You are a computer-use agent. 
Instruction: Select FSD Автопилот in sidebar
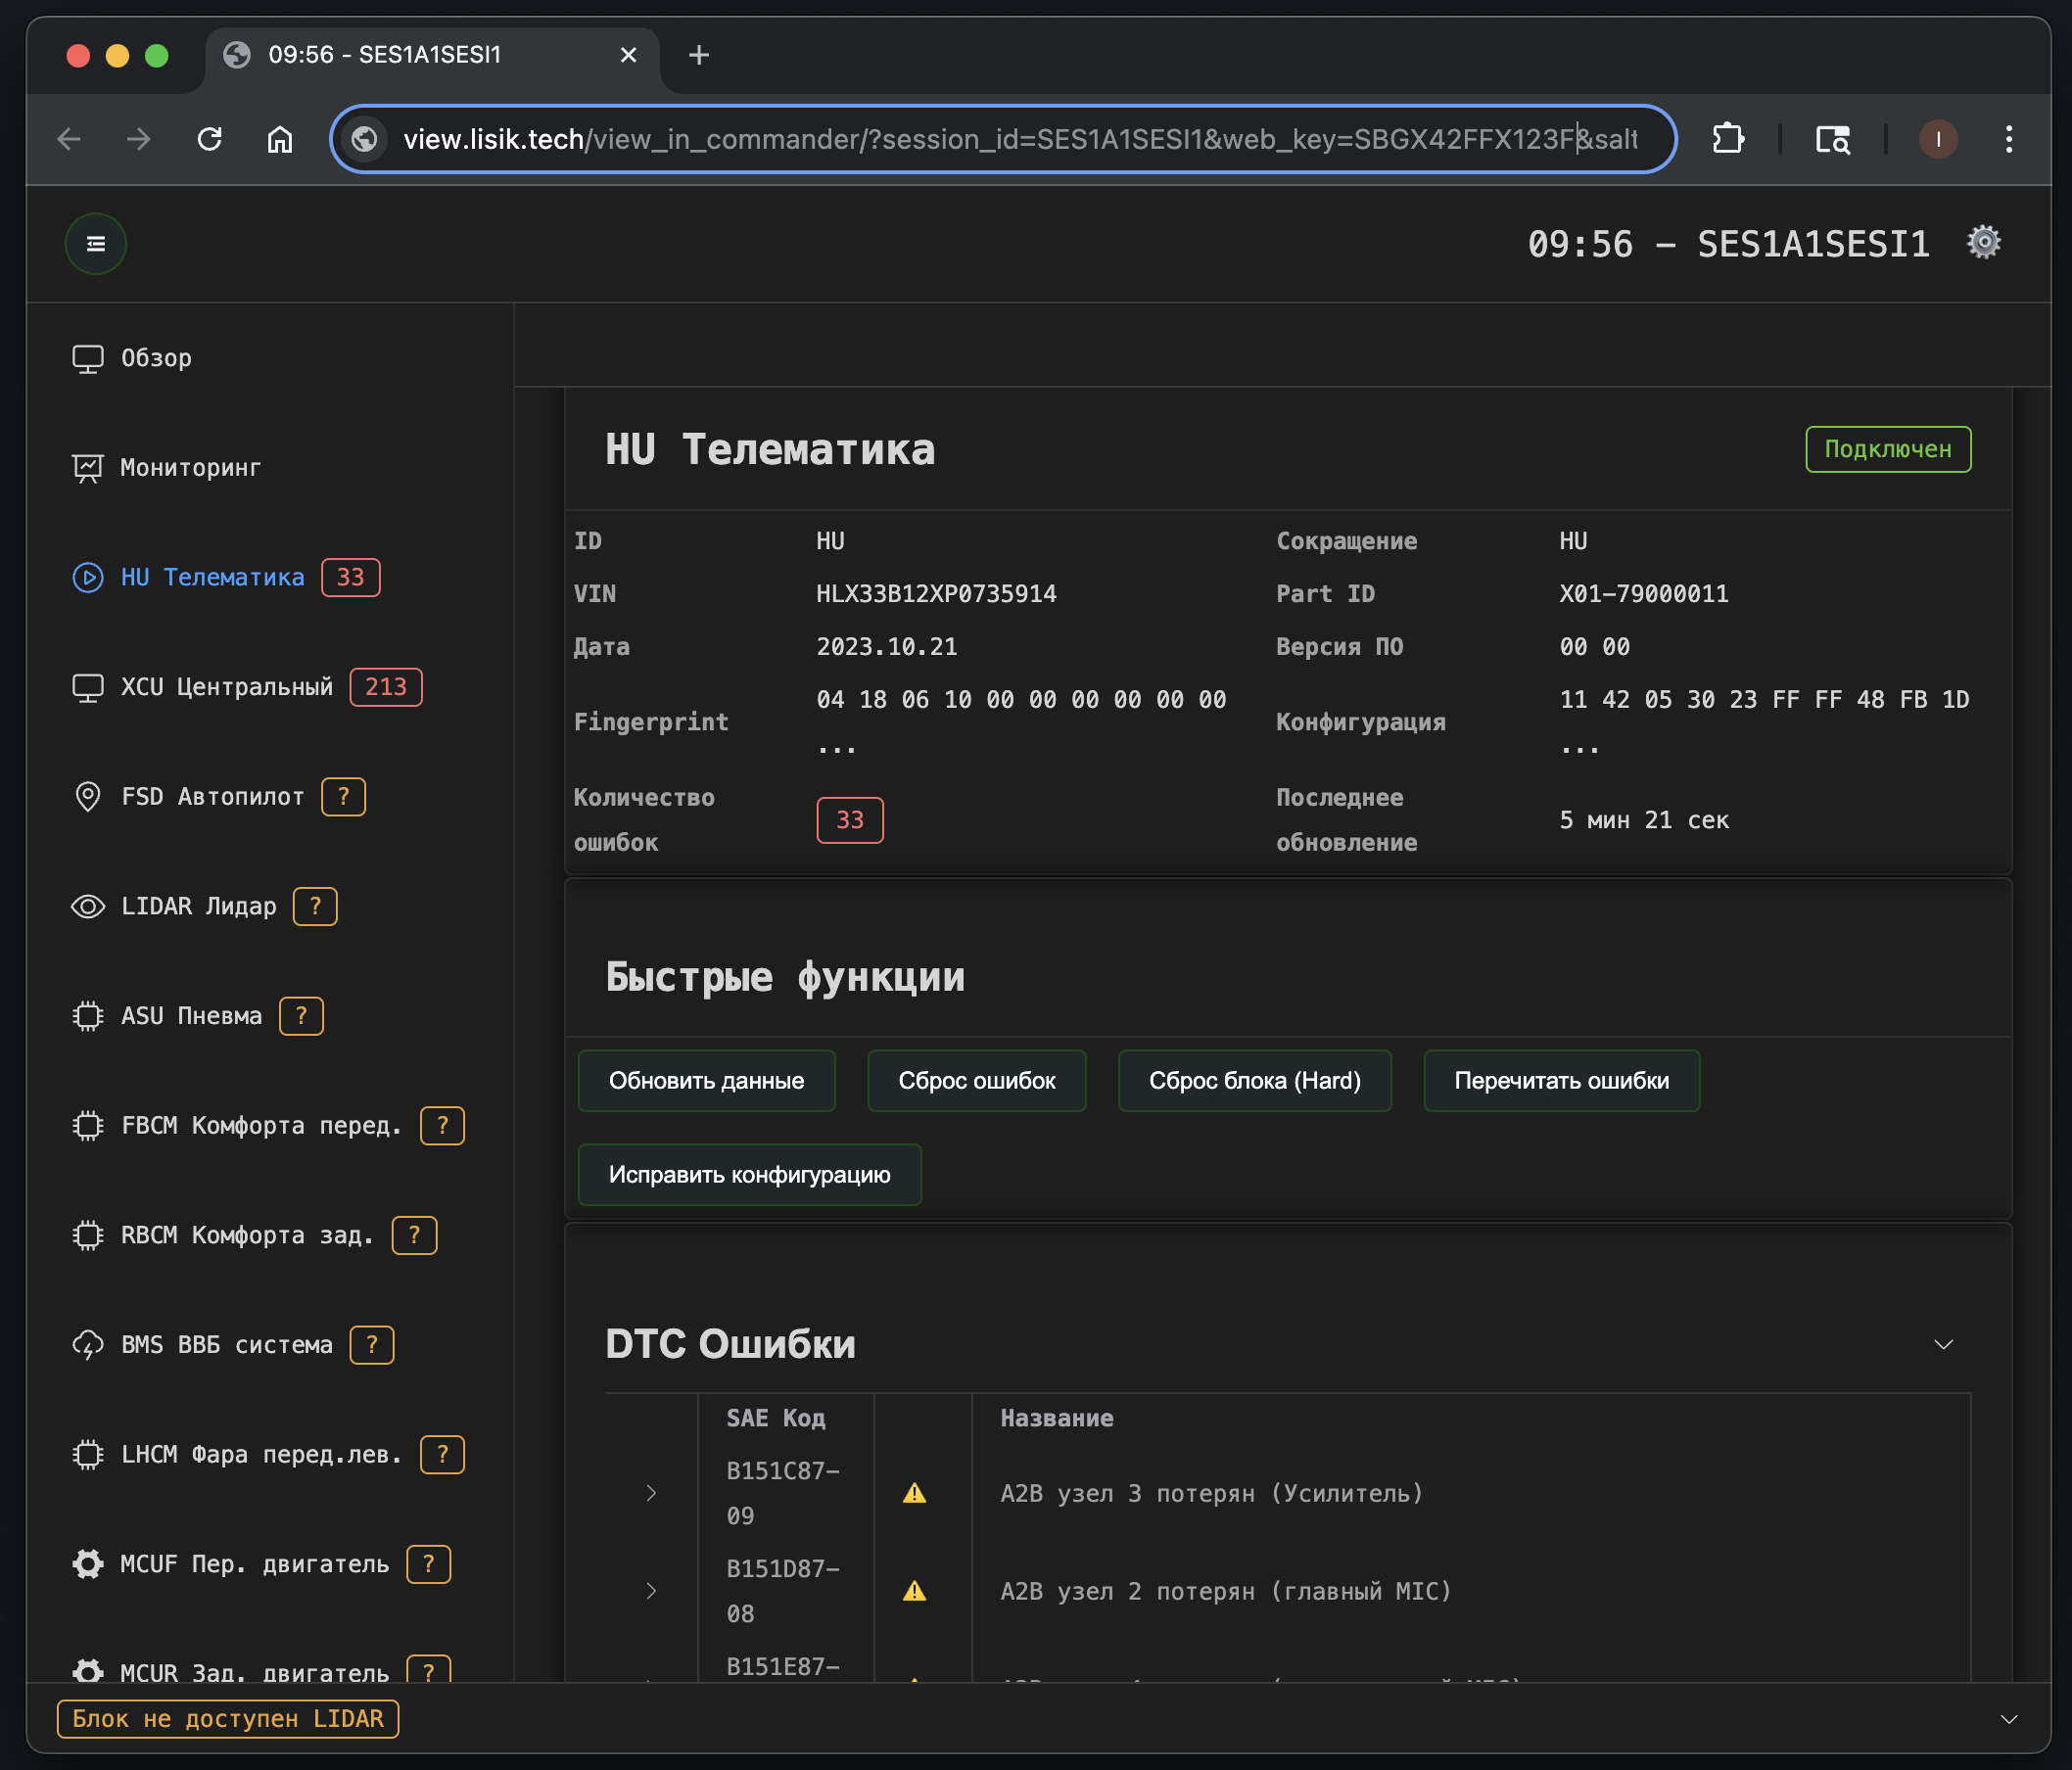[x=213, y=797]
